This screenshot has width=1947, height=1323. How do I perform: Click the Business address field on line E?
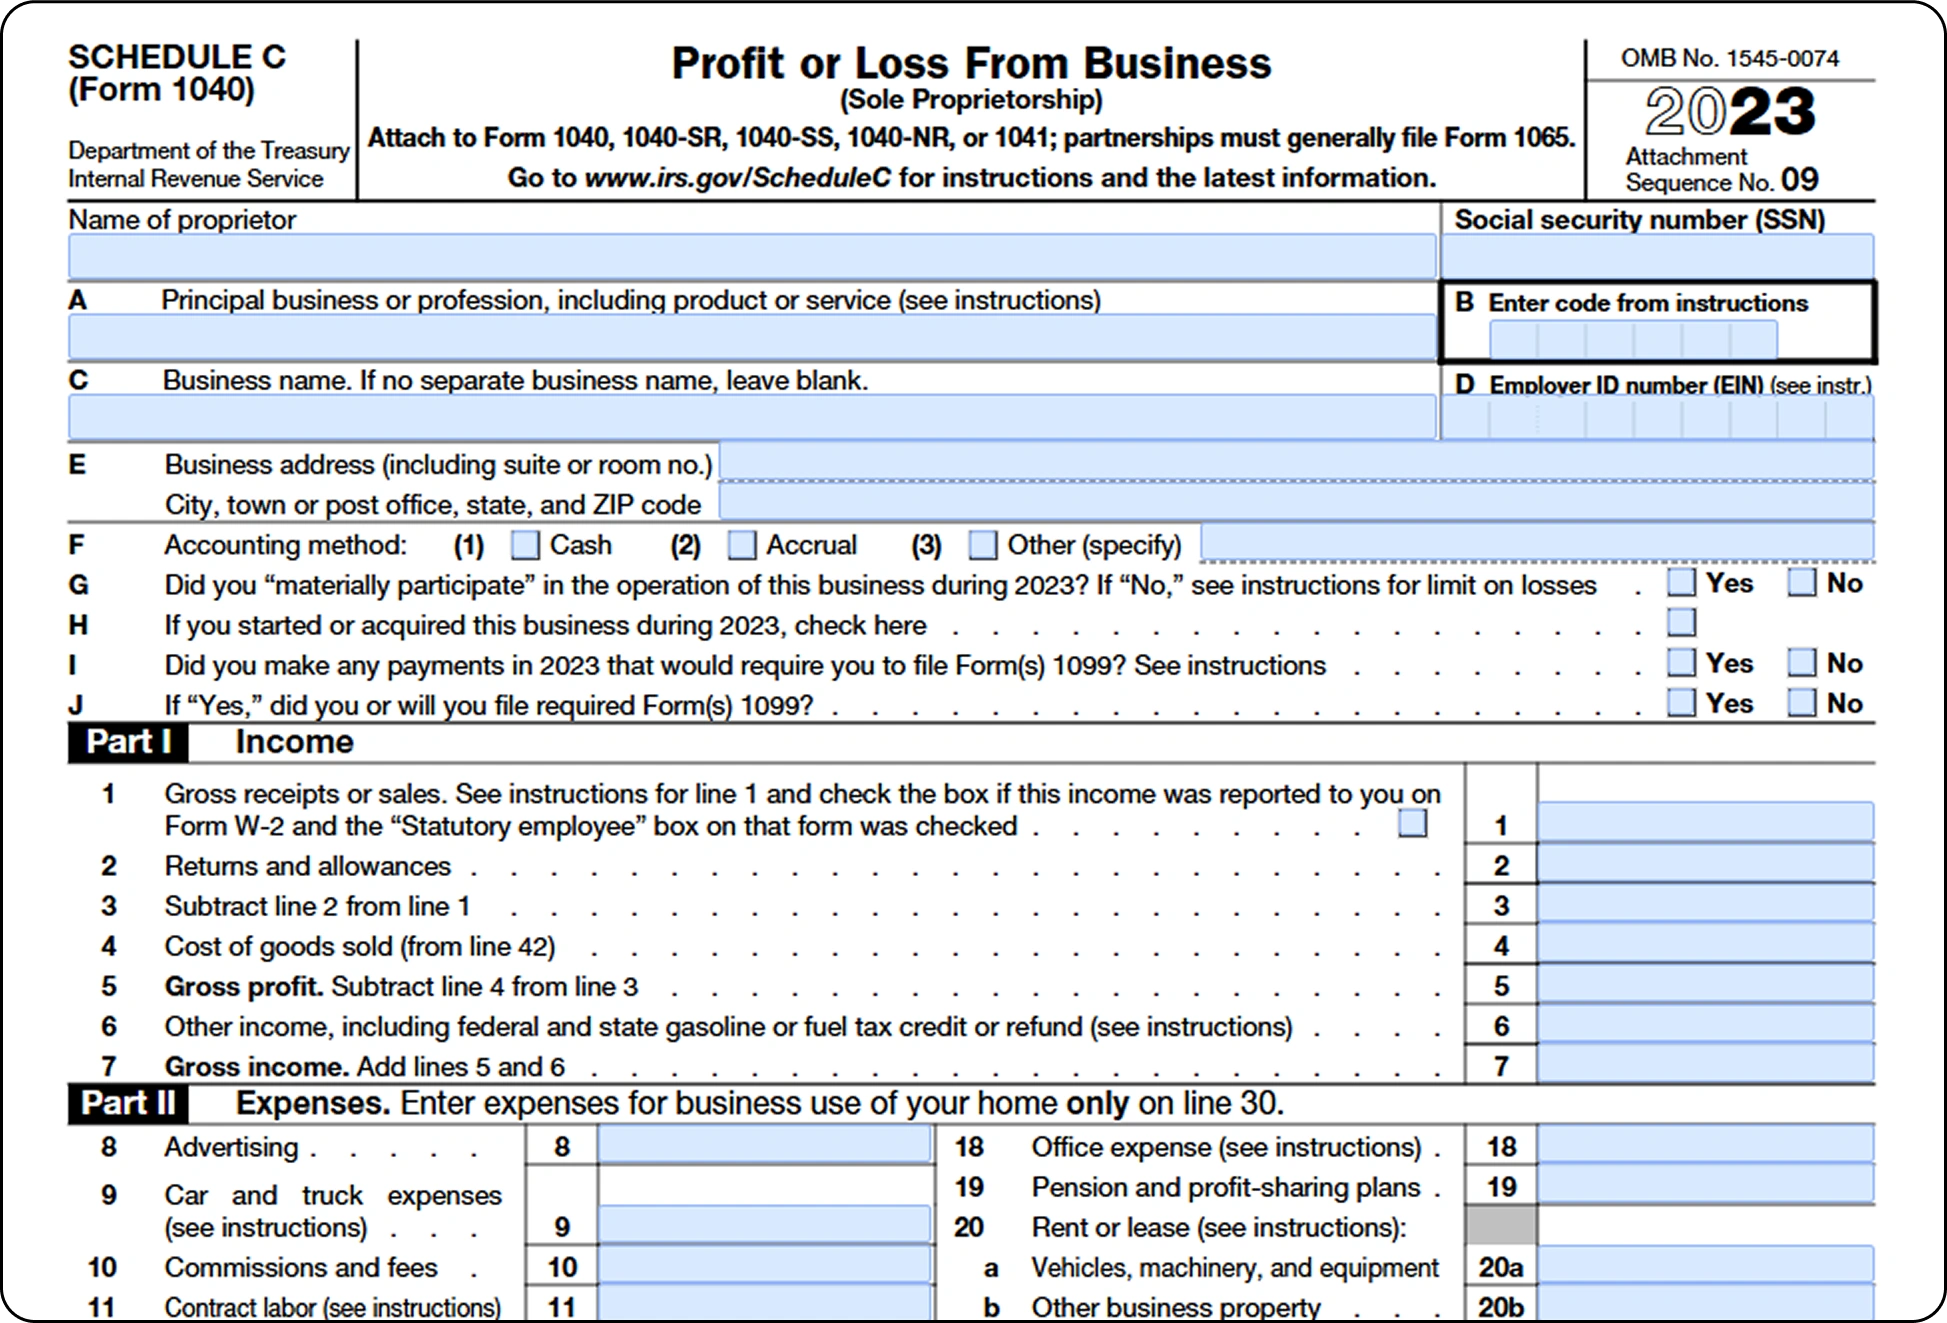pos(1300,463)
